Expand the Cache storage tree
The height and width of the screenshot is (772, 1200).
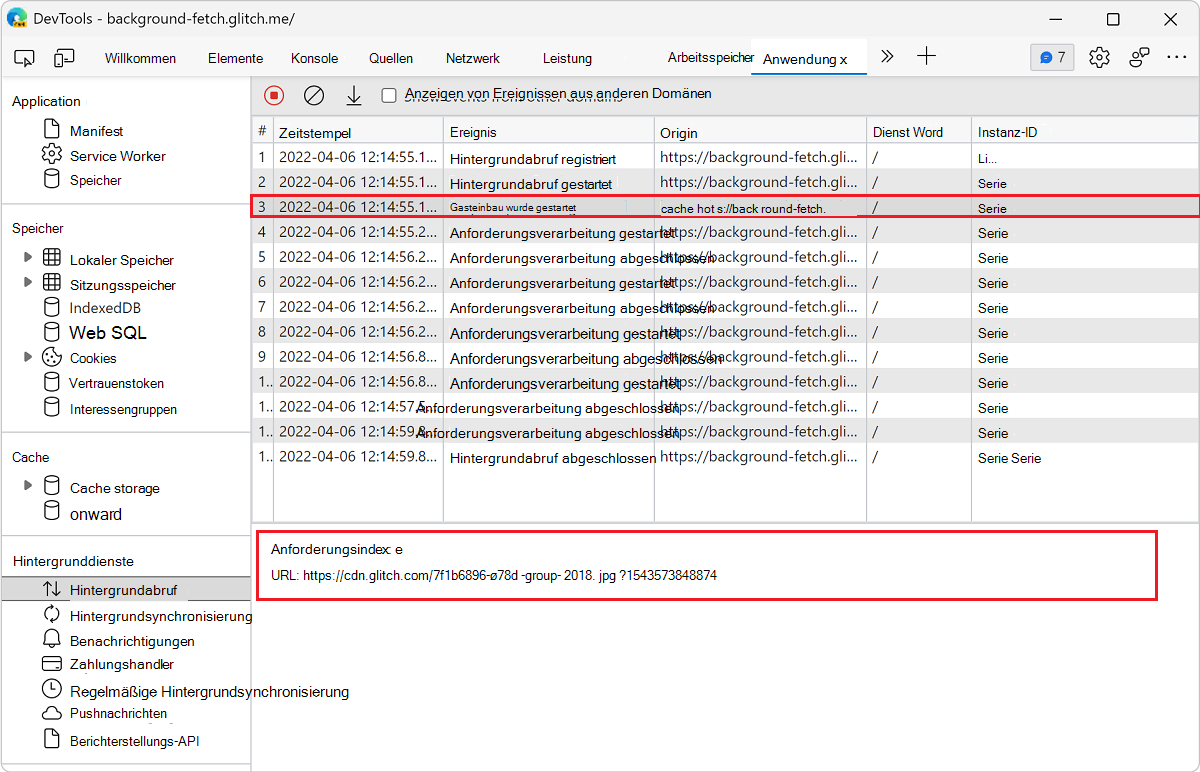tap(29, 487)
